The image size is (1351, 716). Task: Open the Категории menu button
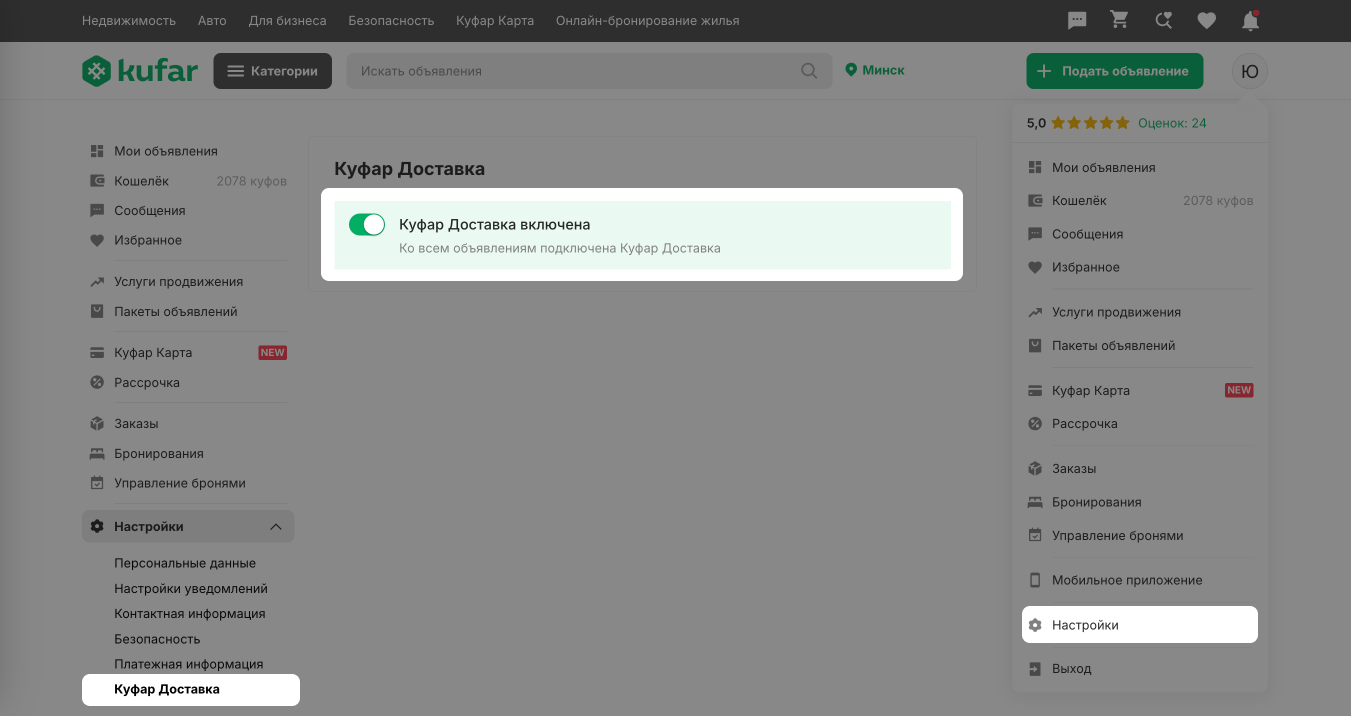click(272, 71)
